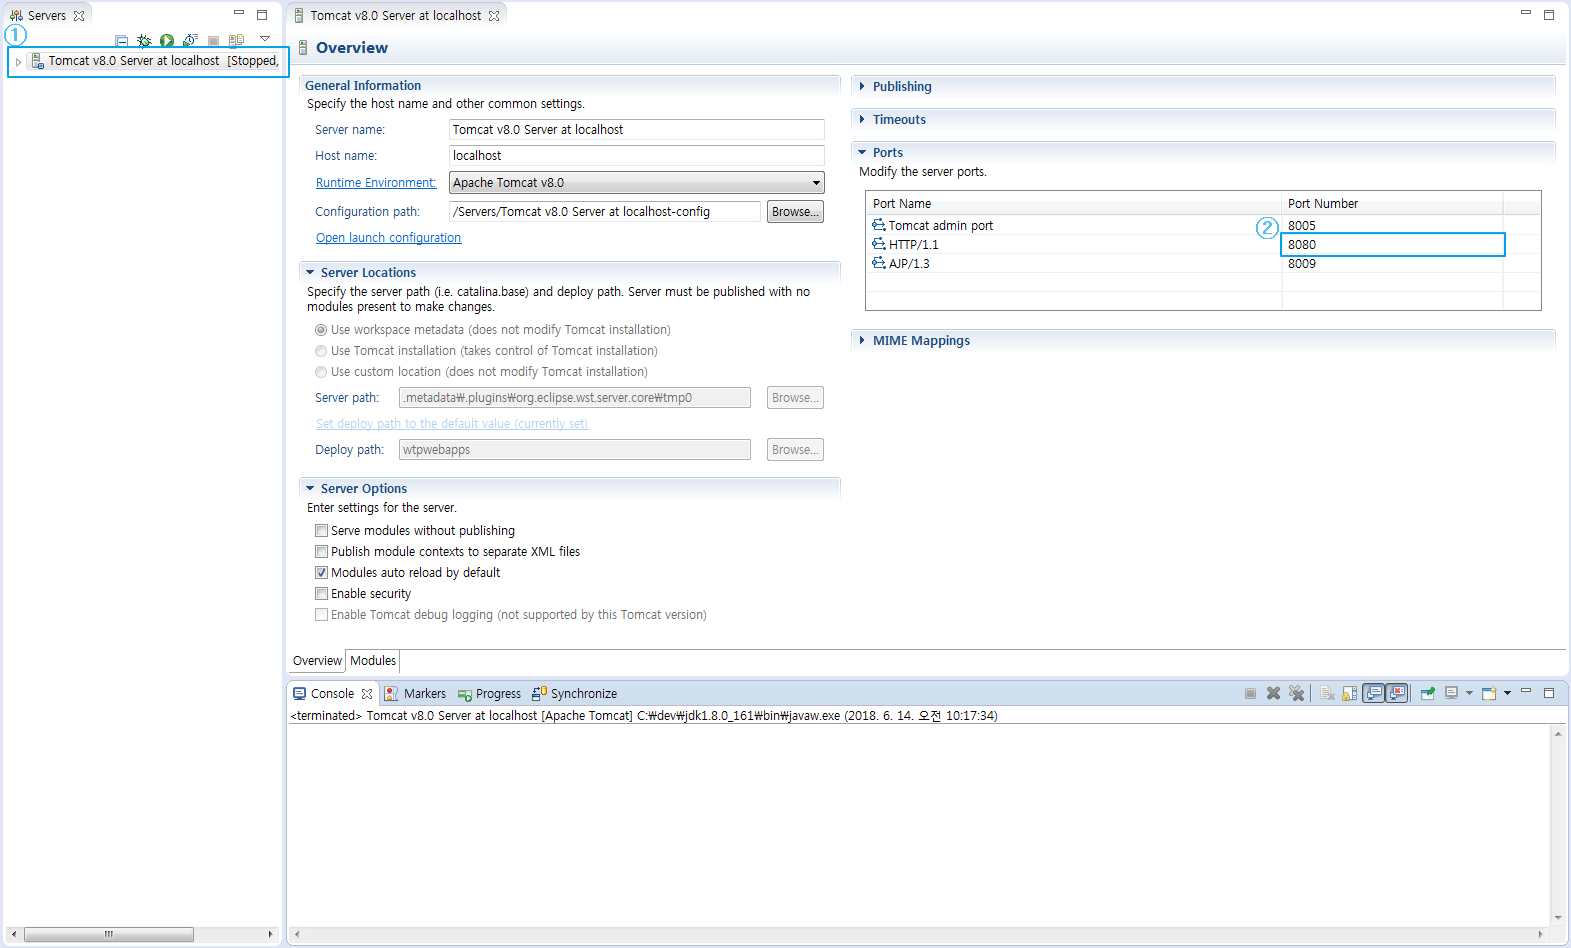Screen dimensions: 1571x948
Task: Click the console Terminate square icon
Action: (1250, 693)
